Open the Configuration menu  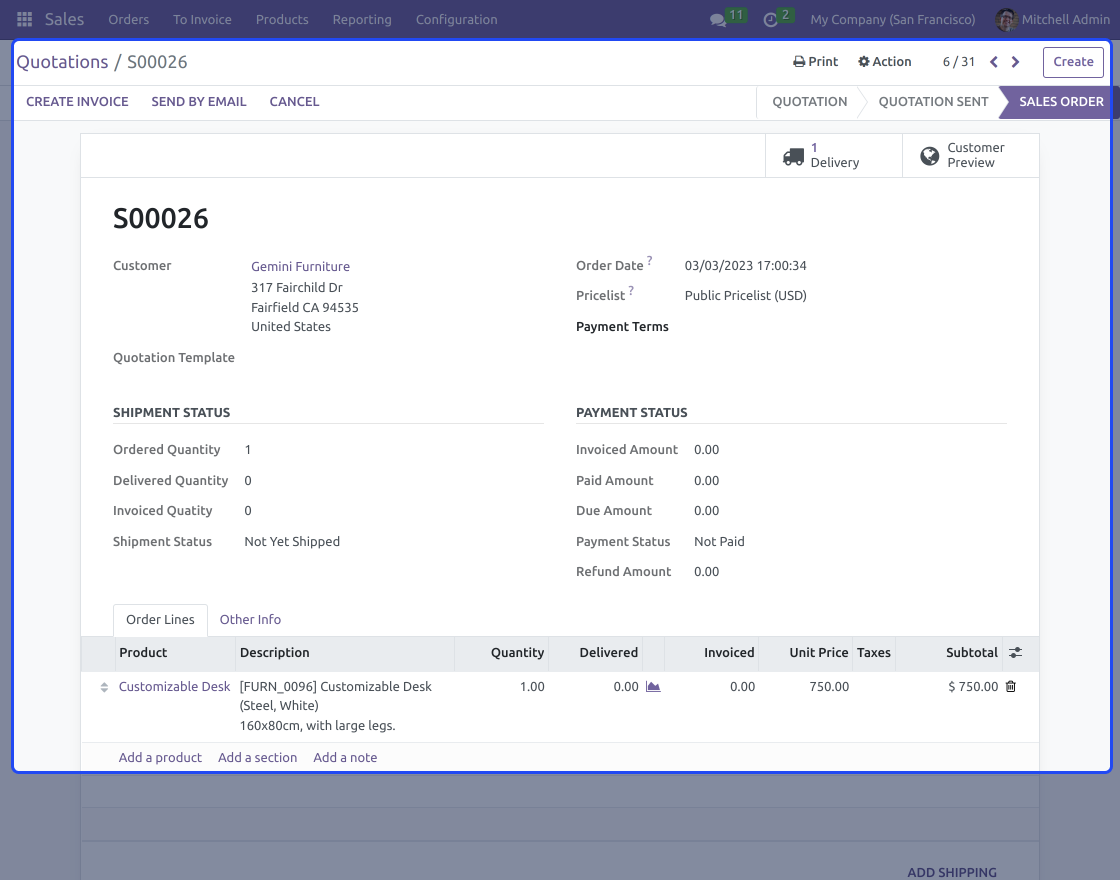(456, 19)
